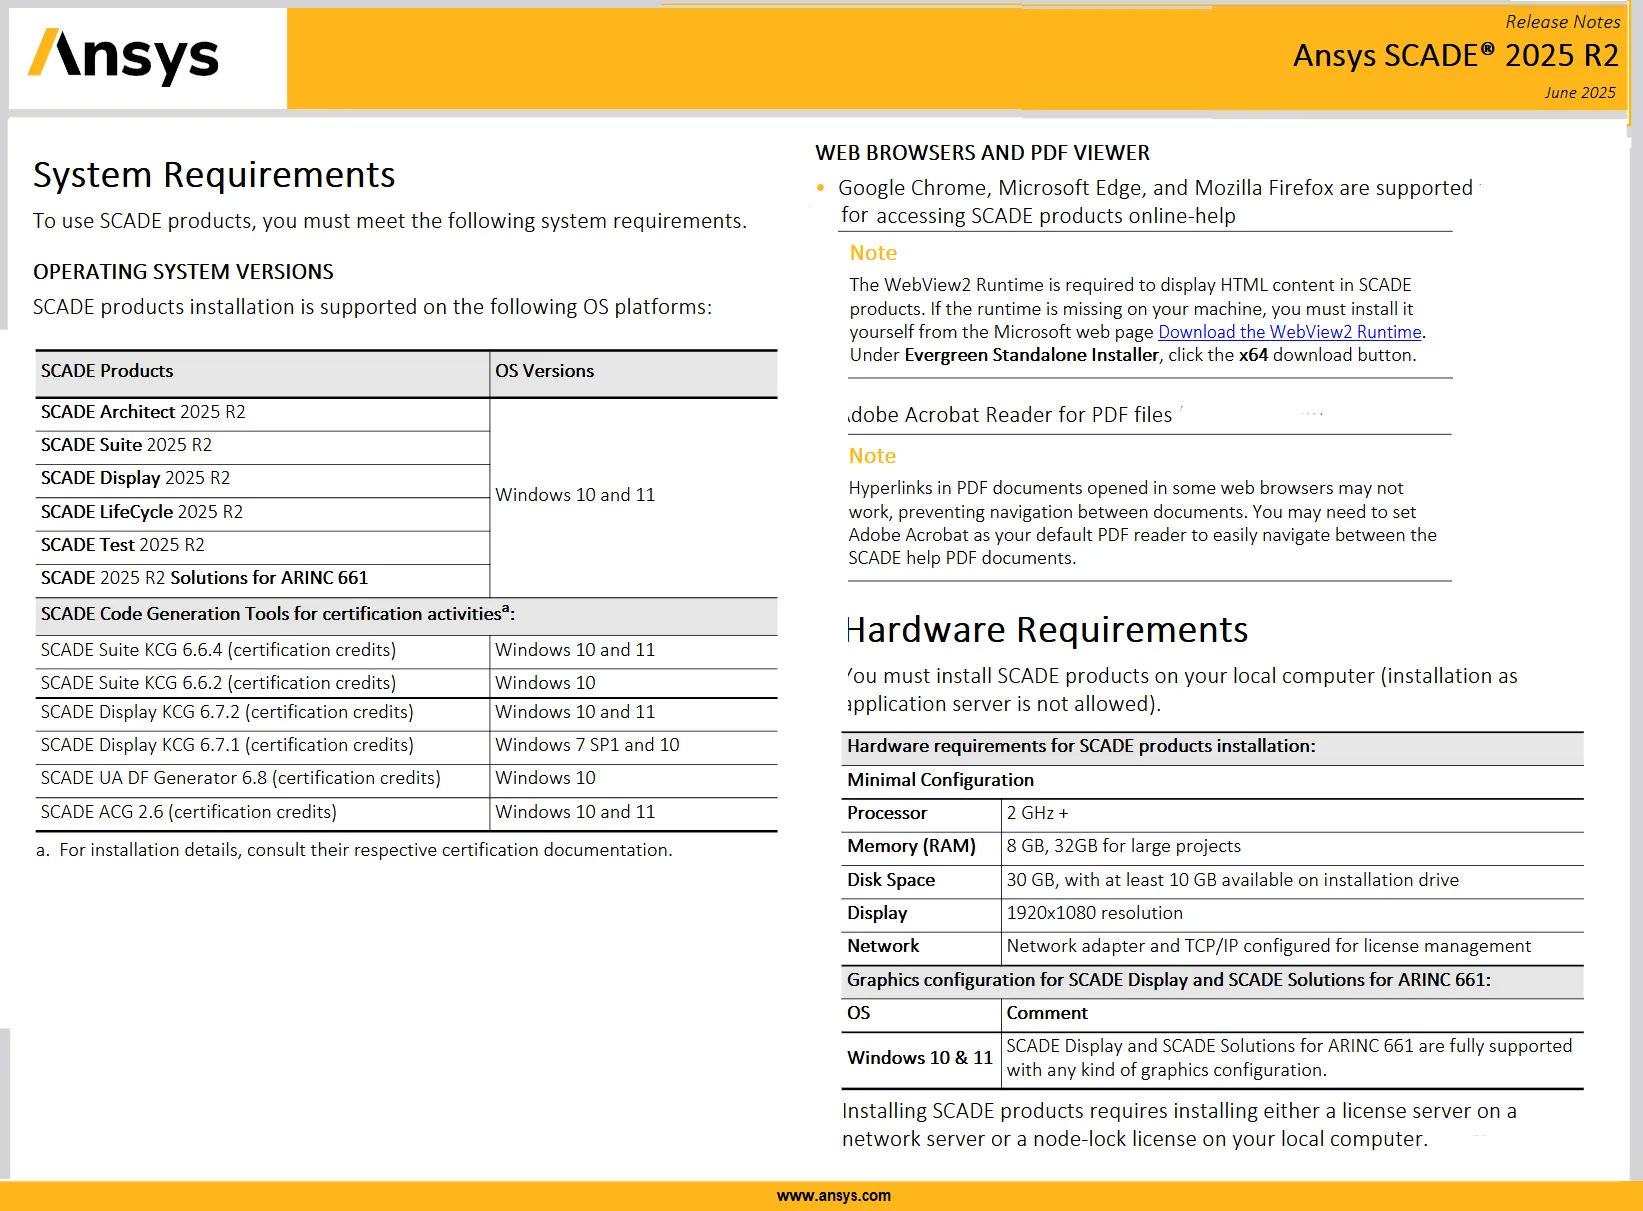Click the Ansys SCADE 2025 R2 title
The height and width of the screenshot is (1211, 1643).
(x=1456, y=56)
